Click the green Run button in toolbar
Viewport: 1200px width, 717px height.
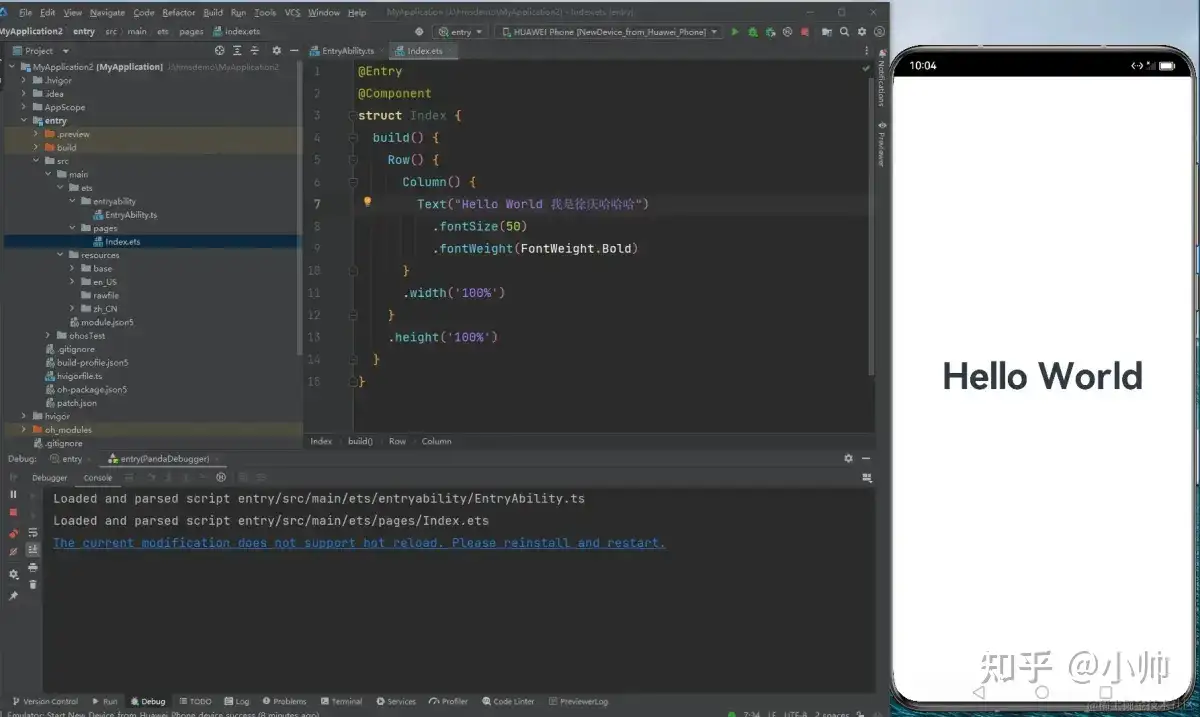click(735, 32)
